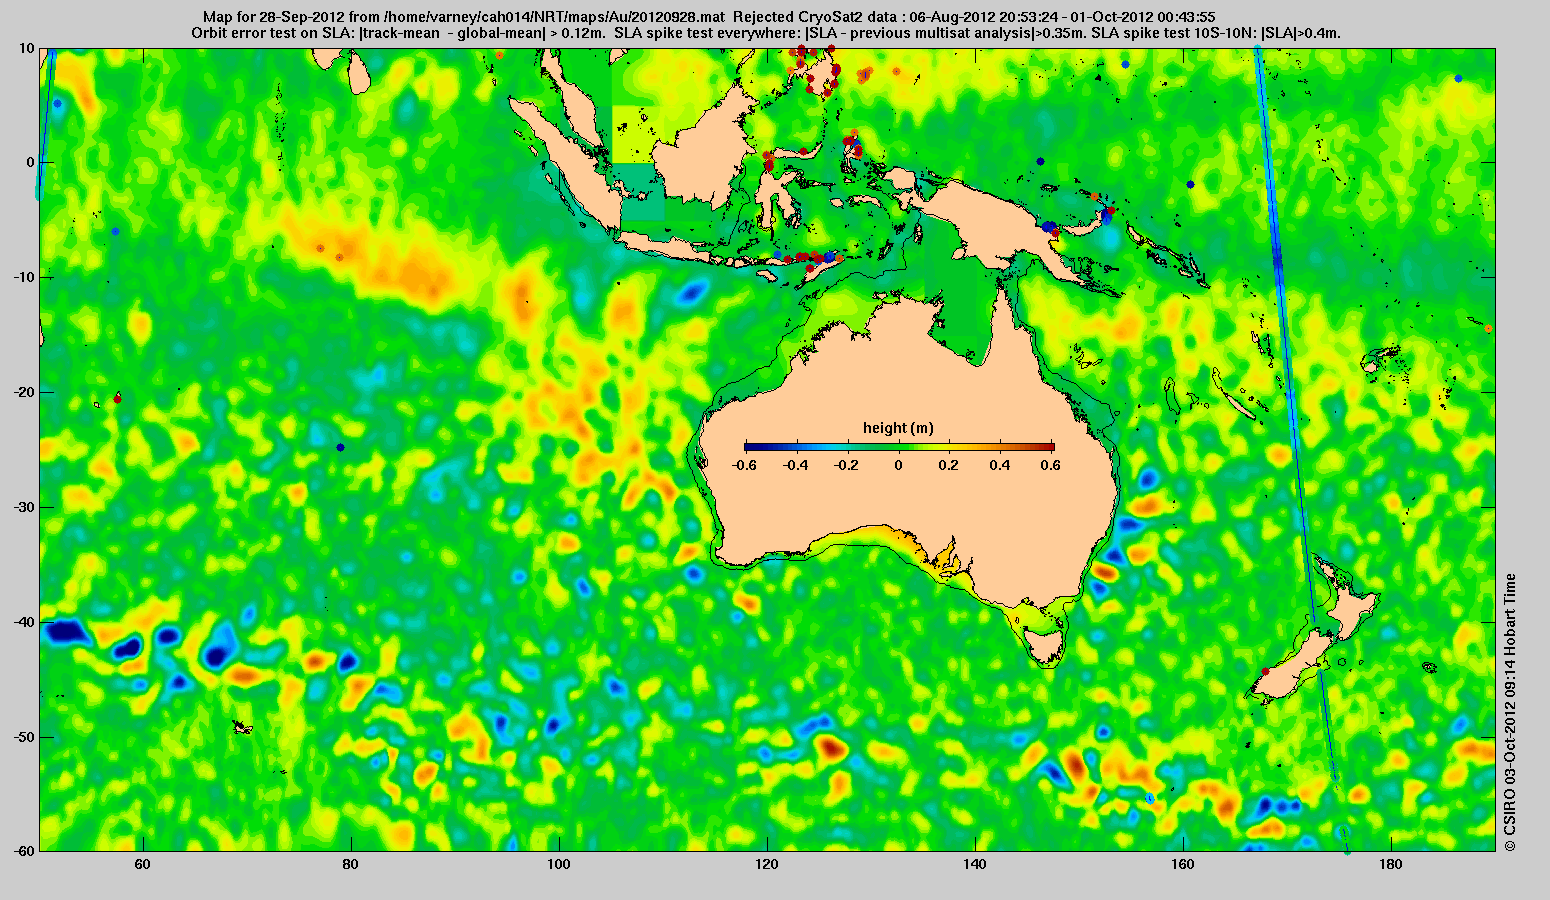Click the 120 longitude tick label

(x=766, y=863)
